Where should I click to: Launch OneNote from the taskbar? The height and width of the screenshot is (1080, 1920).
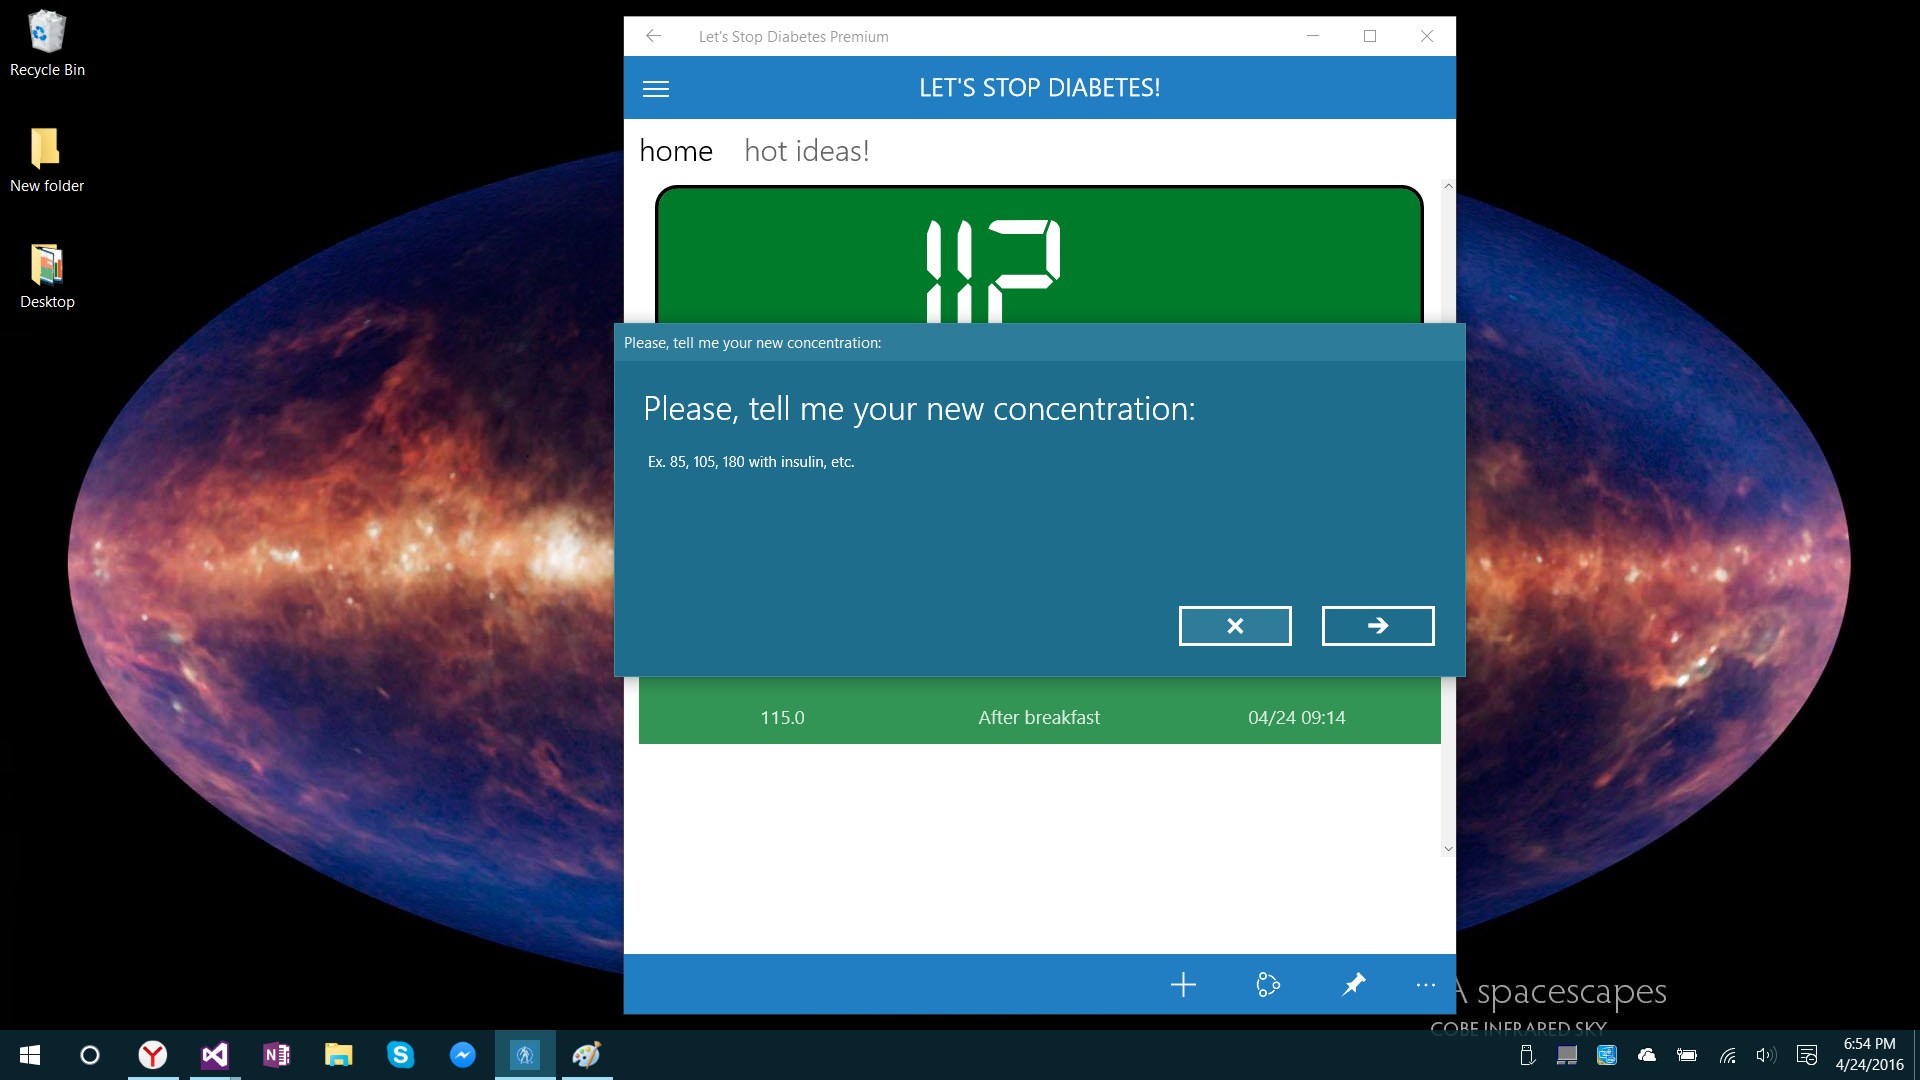click(x=277, y=1055)
